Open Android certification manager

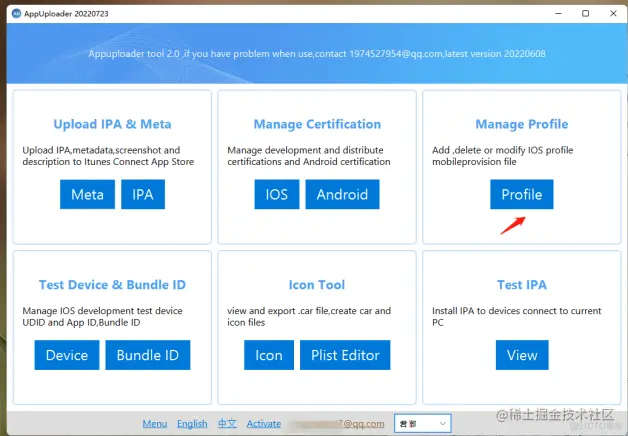point(342,194)
